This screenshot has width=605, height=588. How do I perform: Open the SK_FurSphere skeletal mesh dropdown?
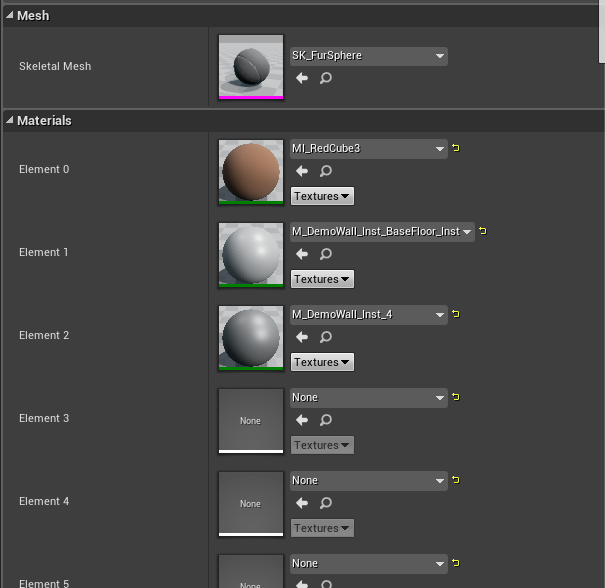coord(368,56)
